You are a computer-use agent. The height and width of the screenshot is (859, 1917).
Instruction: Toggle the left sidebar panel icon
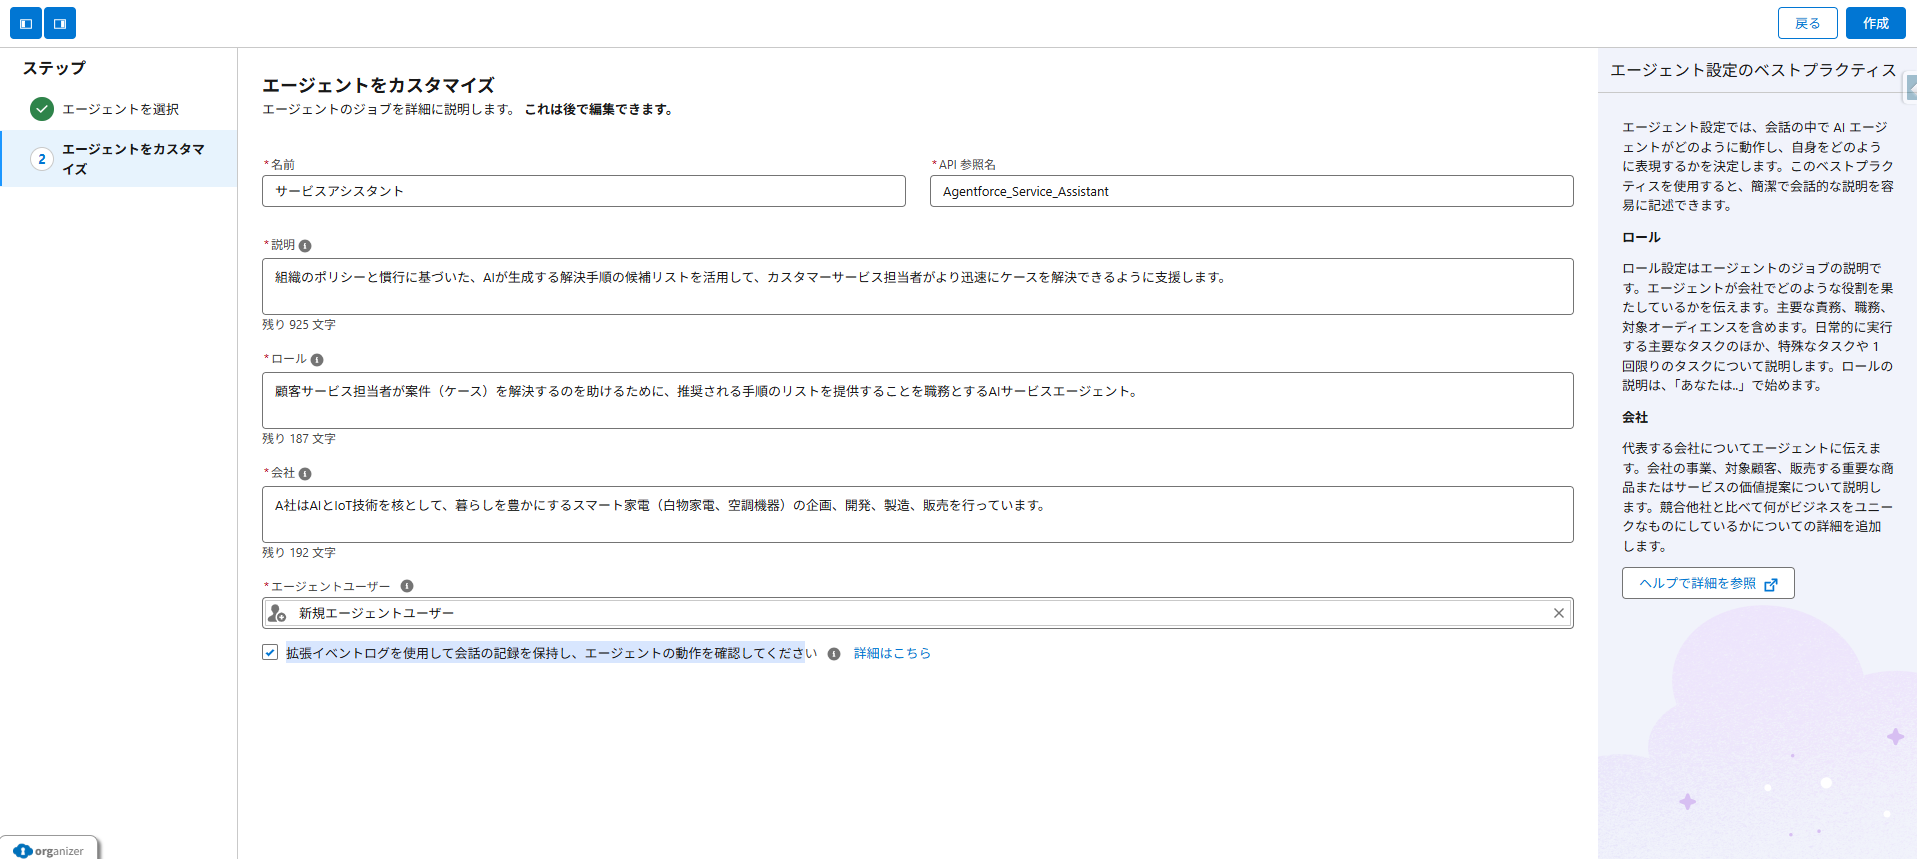(x=26, y=23)
